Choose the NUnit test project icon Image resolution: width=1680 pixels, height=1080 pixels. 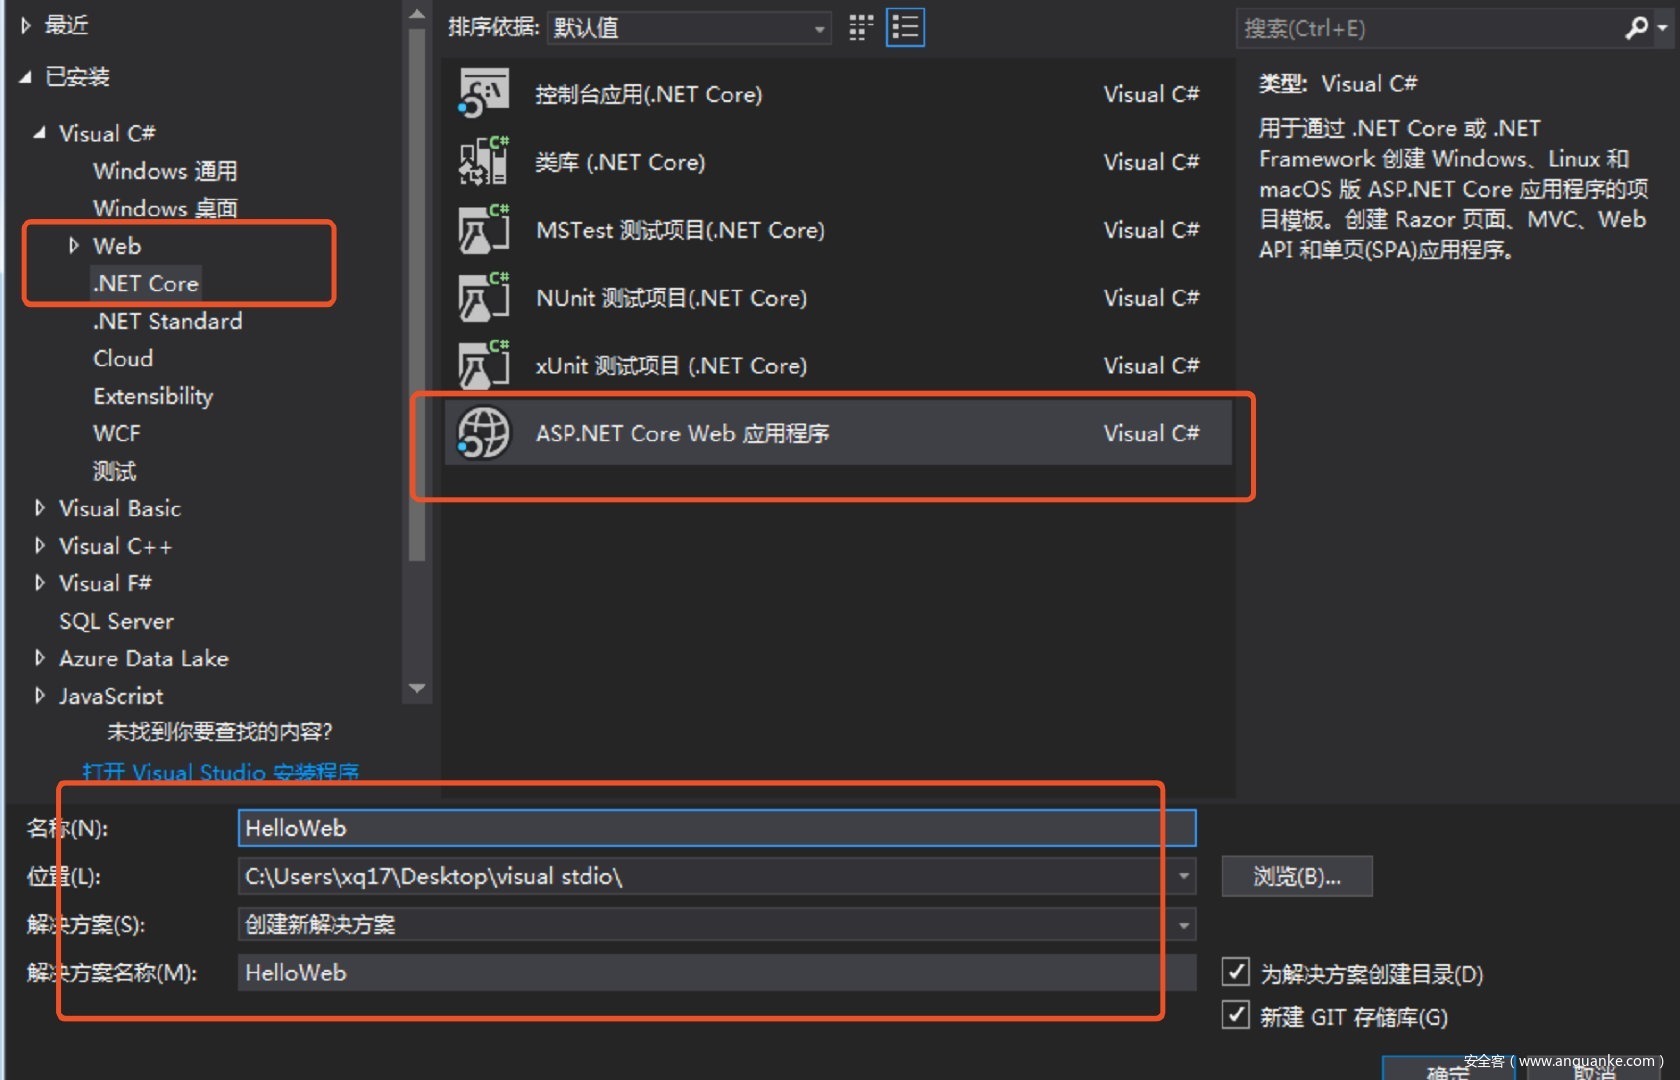pyautogui.click(x=483, y=298)
